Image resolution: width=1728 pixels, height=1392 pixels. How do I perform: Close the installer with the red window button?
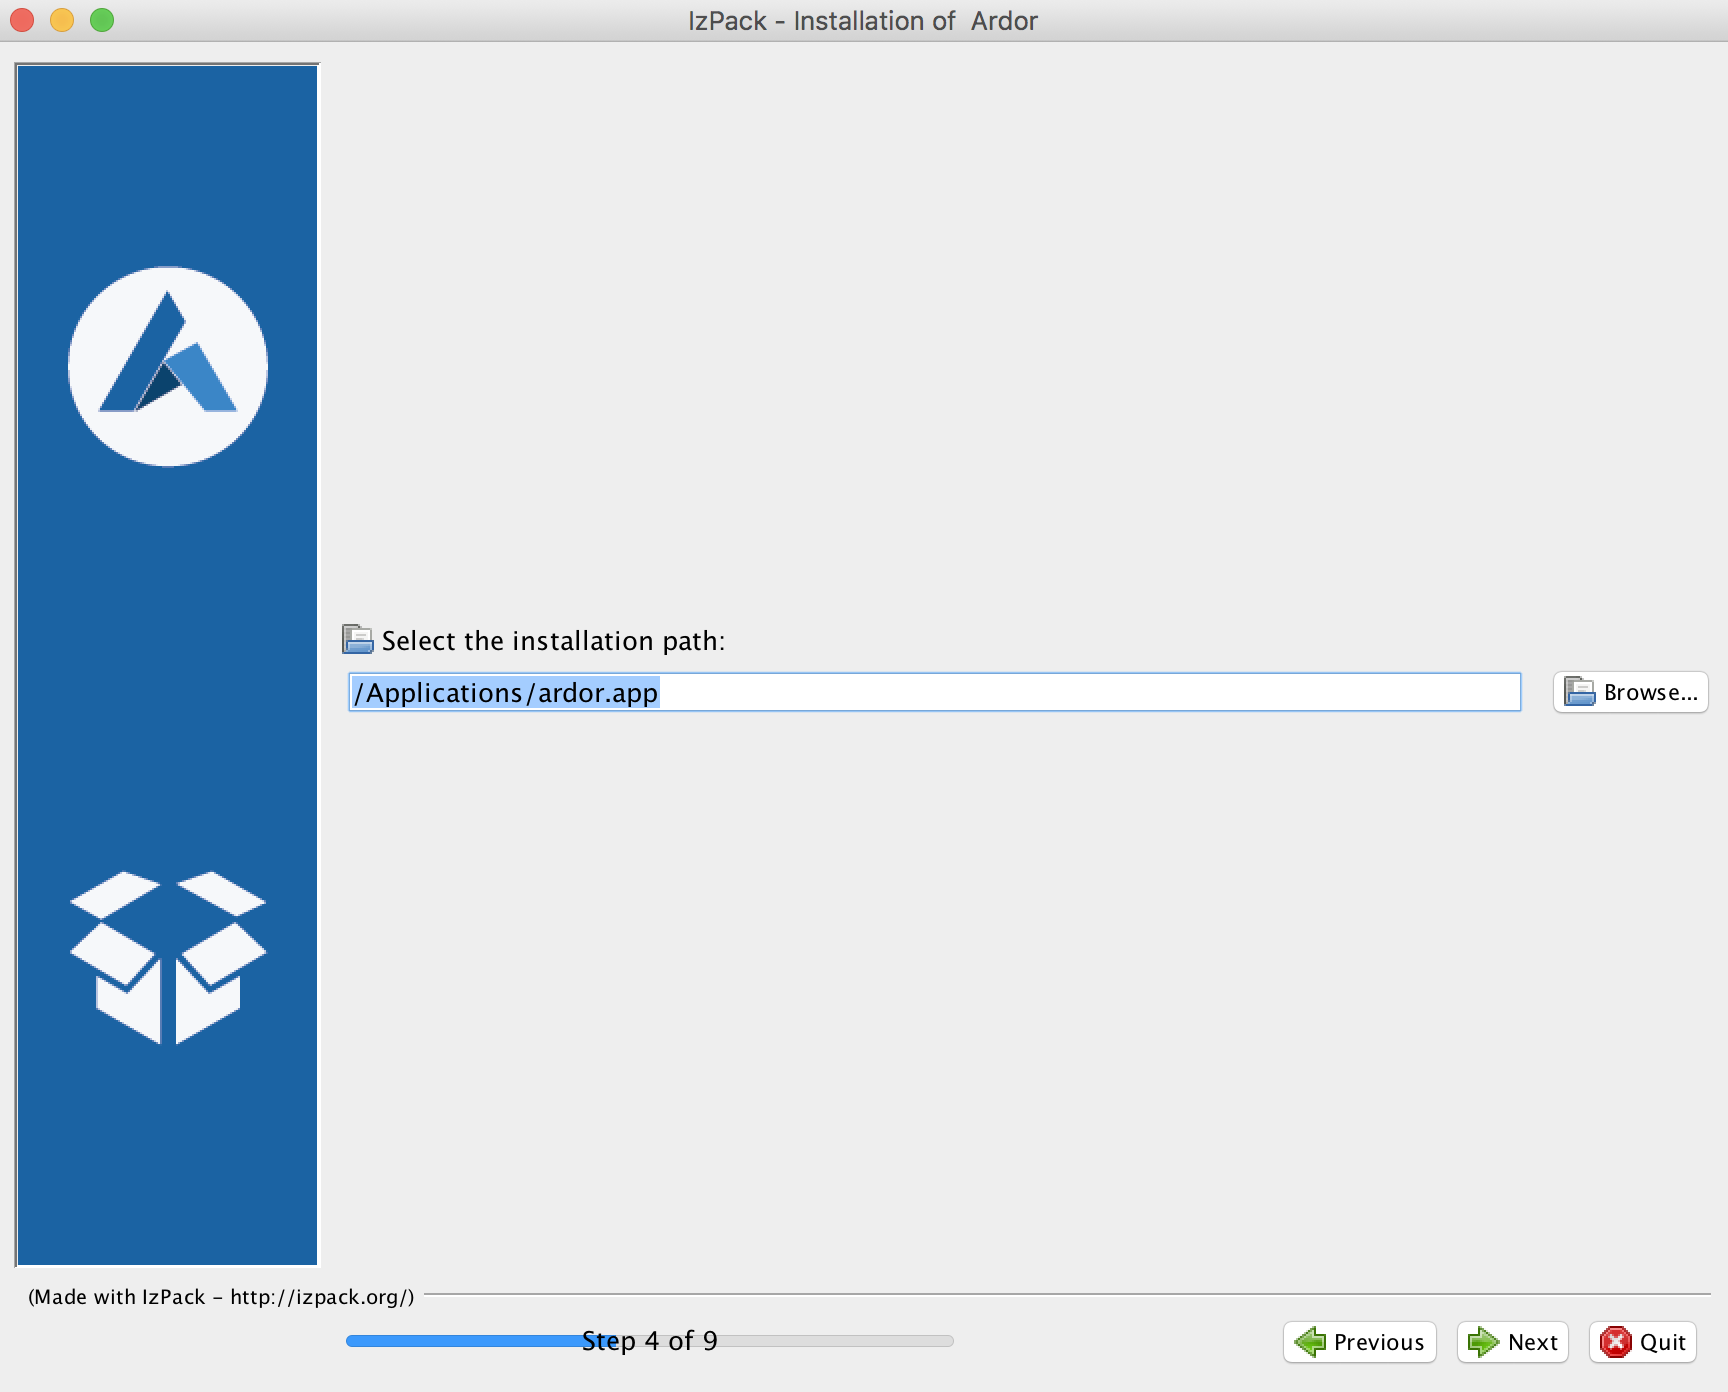click(x=22, y=20)
